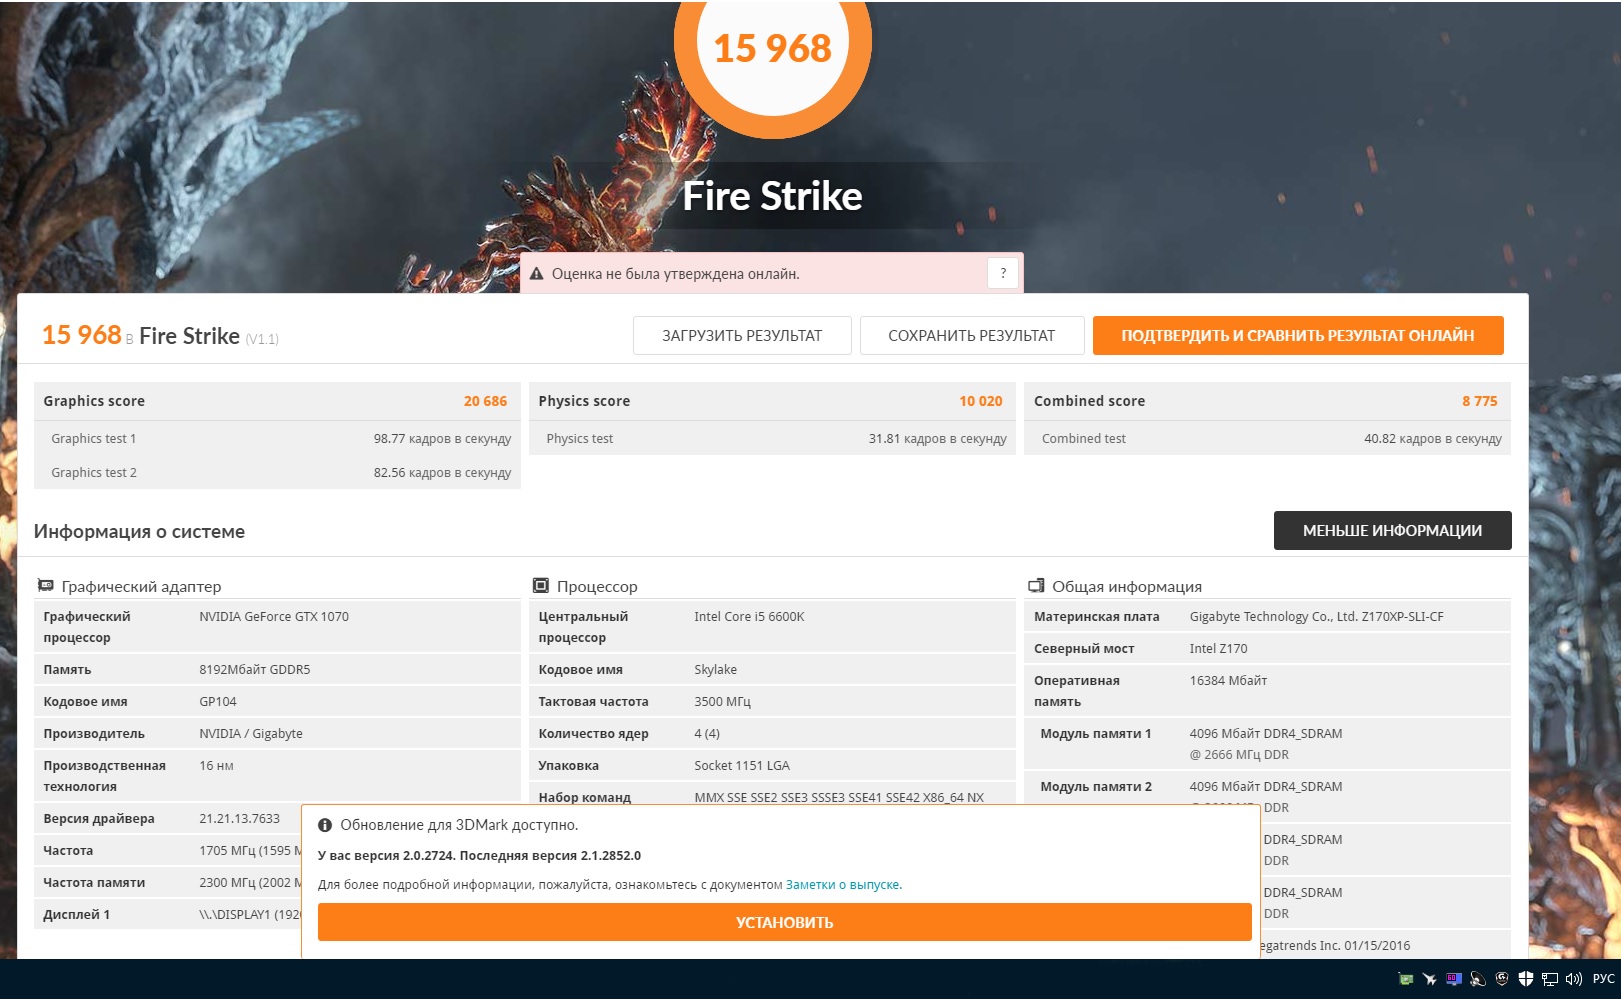Image resolution: width=1621 pixels, height=999 pixels.
Task: Open Windows Defender shield tray icon
Action: tap(1526, 979)
